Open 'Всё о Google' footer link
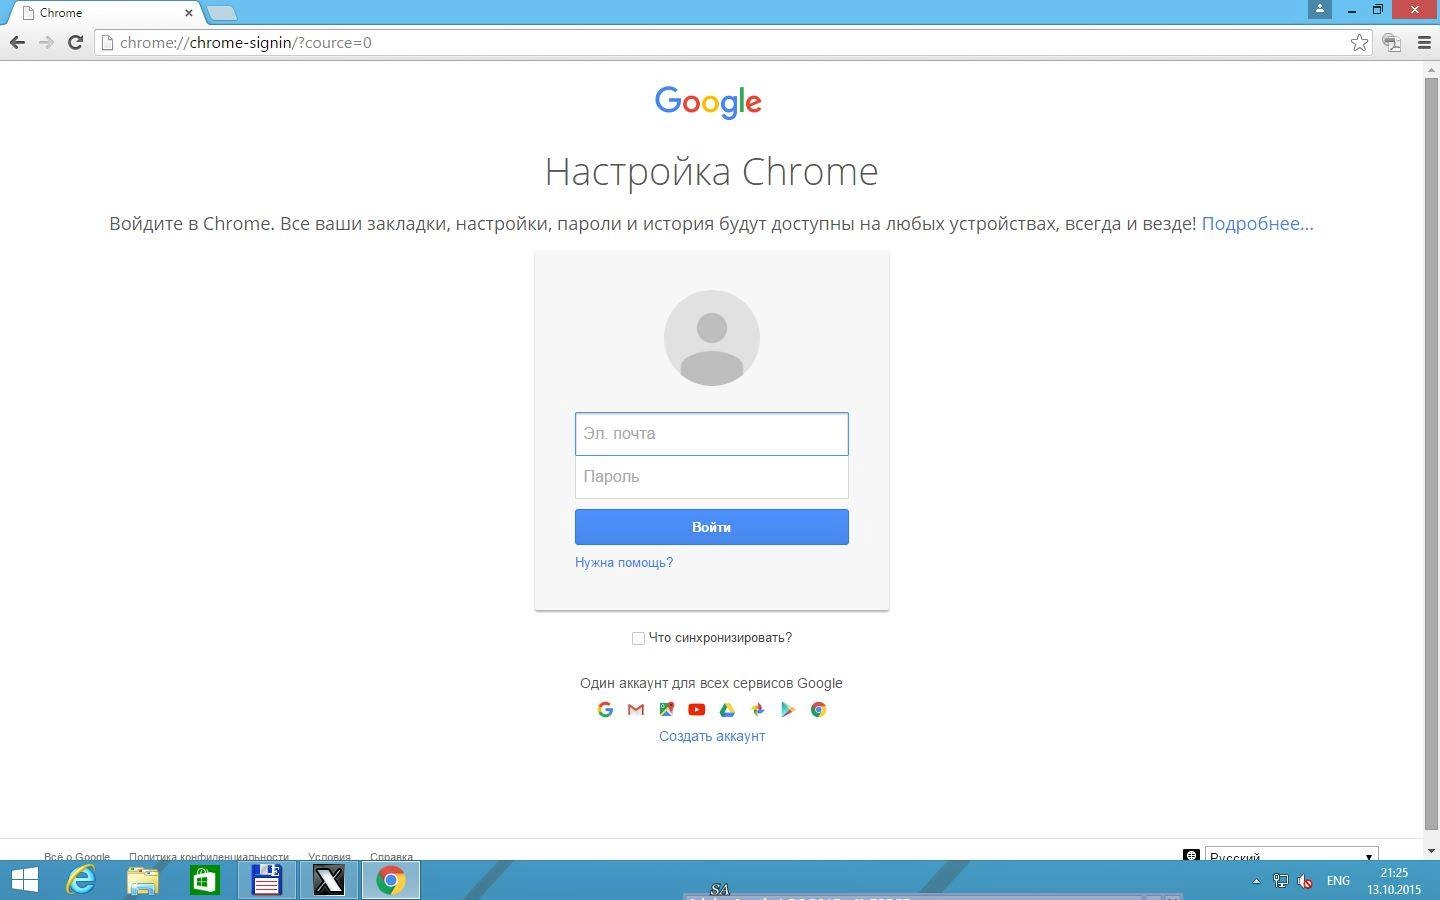Screen dimensions: 1440x900 click(x=77, y=856)
